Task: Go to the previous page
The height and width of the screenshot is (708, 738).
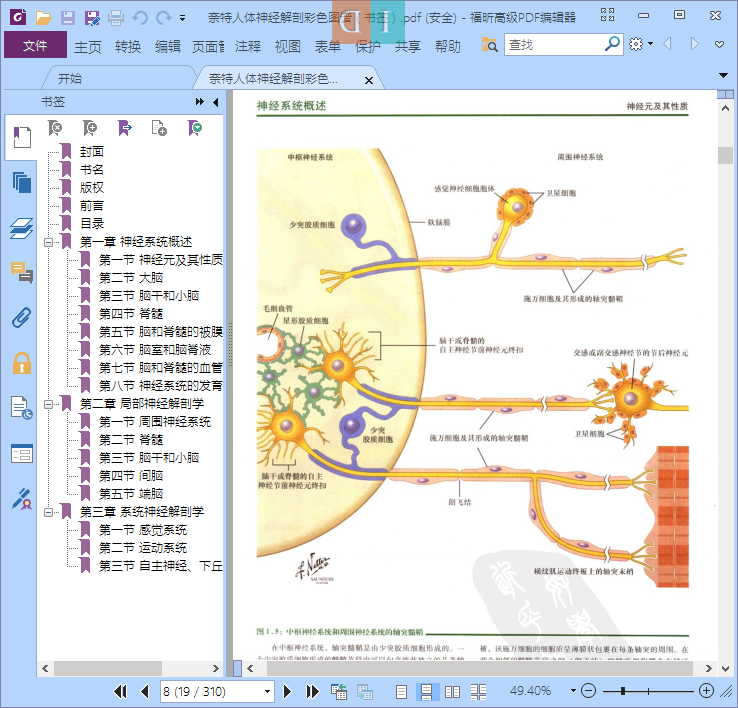Action: [x=145, y=691]
